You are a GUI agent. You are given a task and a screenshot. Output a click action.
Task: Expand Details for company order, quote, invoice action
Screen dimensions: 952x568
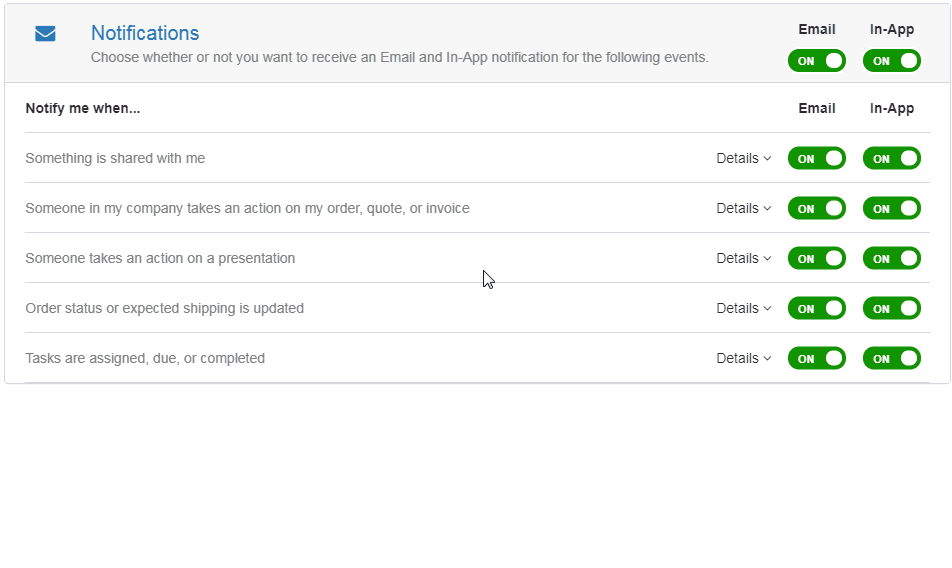tap(744, 208)
